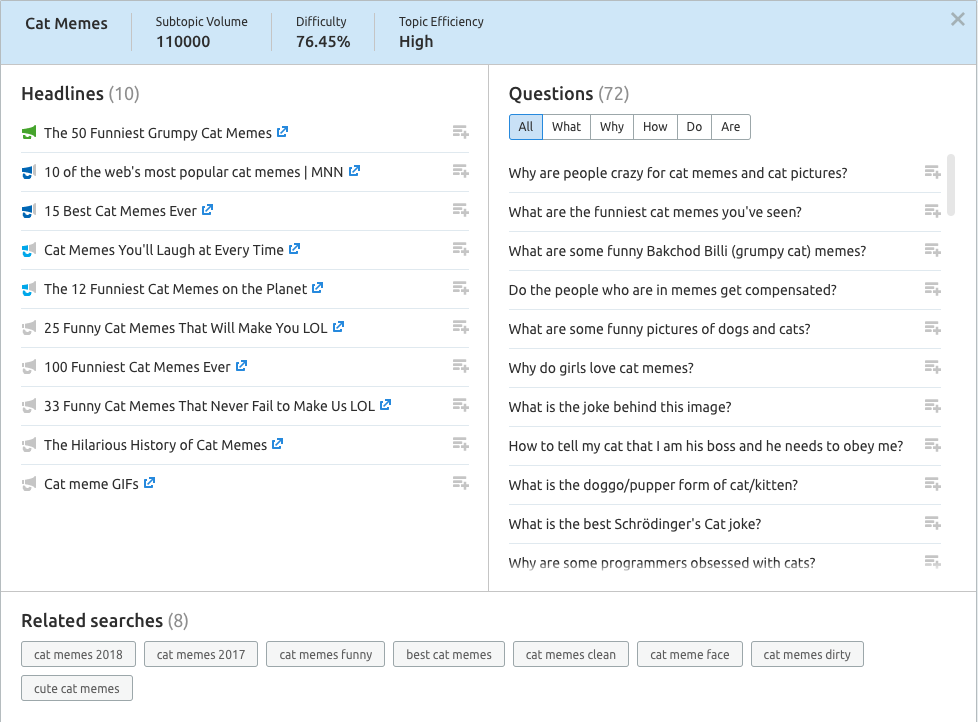The image size is (978, 722).
Task: Select the 'All' questions filter
Action: tap(526, 127)
